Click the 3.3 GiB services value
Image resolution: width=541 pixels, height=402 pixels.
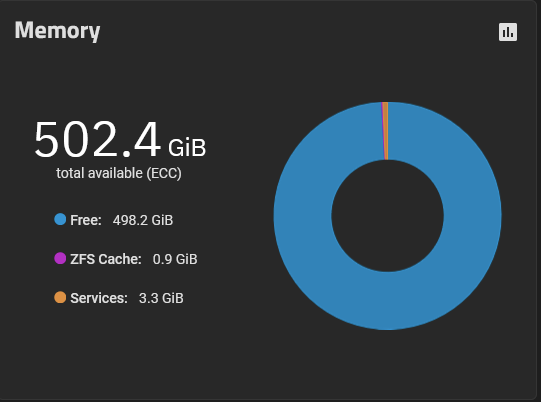tap(161, 298)
